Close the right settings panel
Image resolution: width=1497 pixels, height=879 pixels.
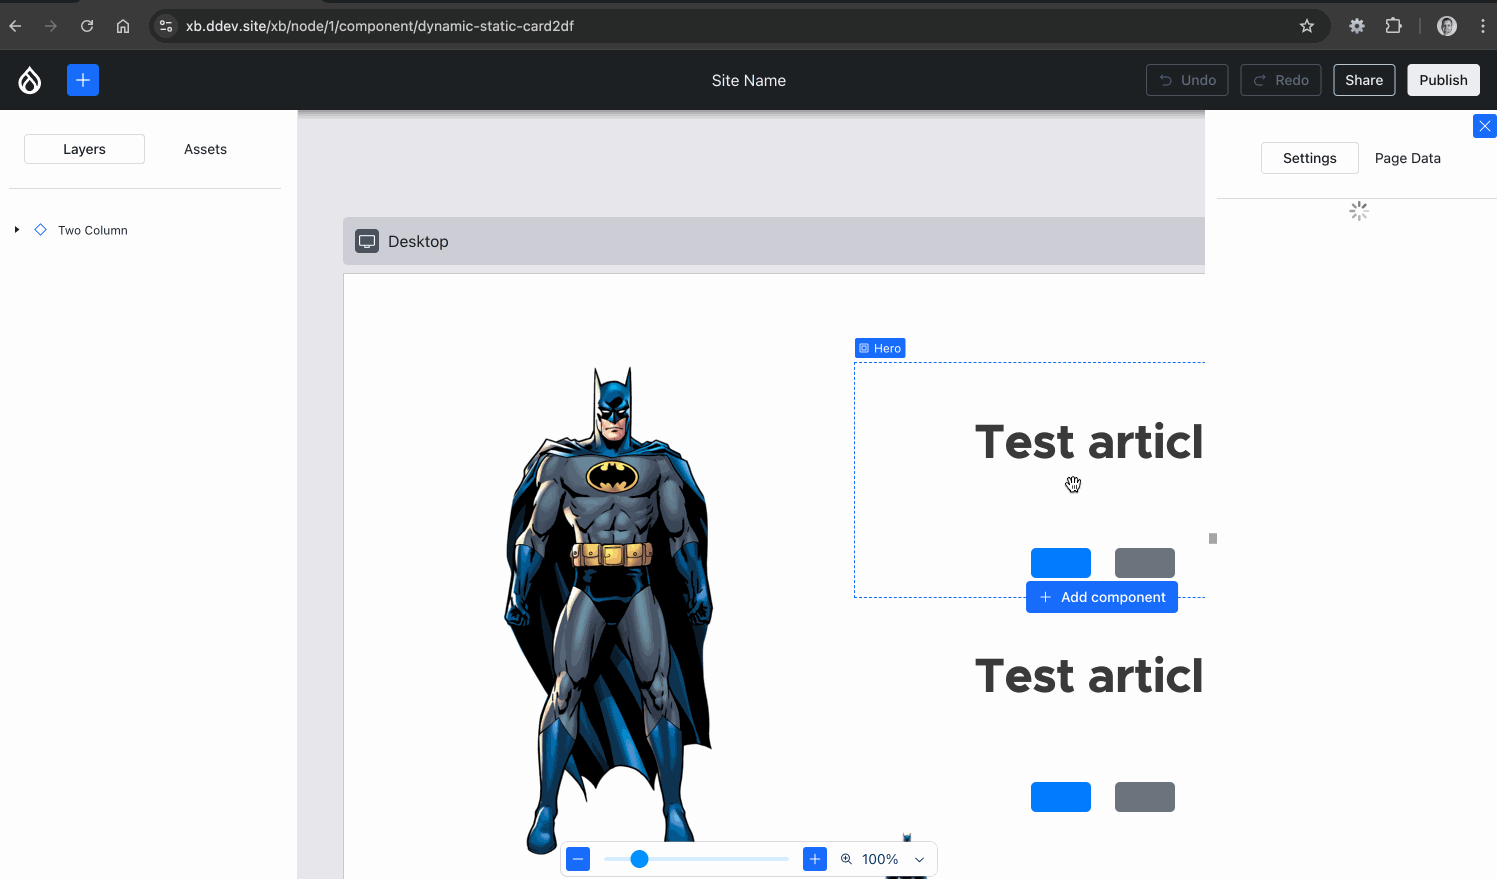click(1484, 126)
